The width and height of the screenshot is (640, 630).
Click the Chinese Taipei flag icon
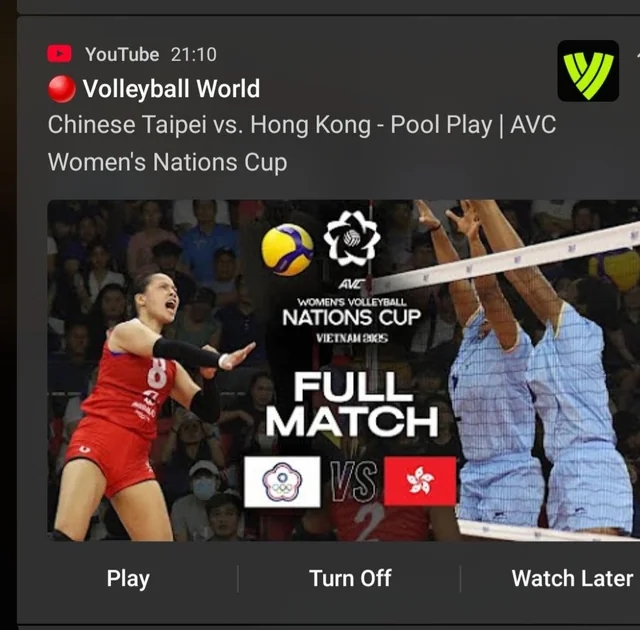click(x=282, y=482)
